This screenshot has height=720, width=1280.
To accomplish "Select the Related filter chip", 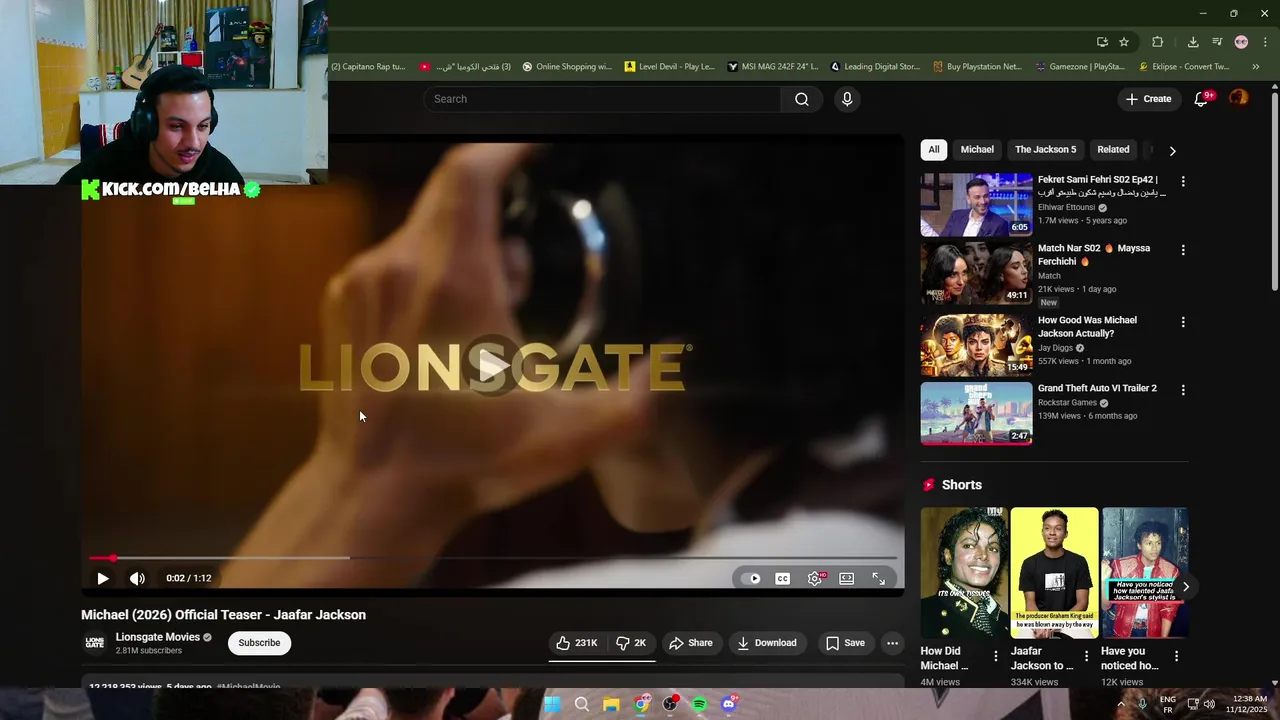I will coord(1113,150).
